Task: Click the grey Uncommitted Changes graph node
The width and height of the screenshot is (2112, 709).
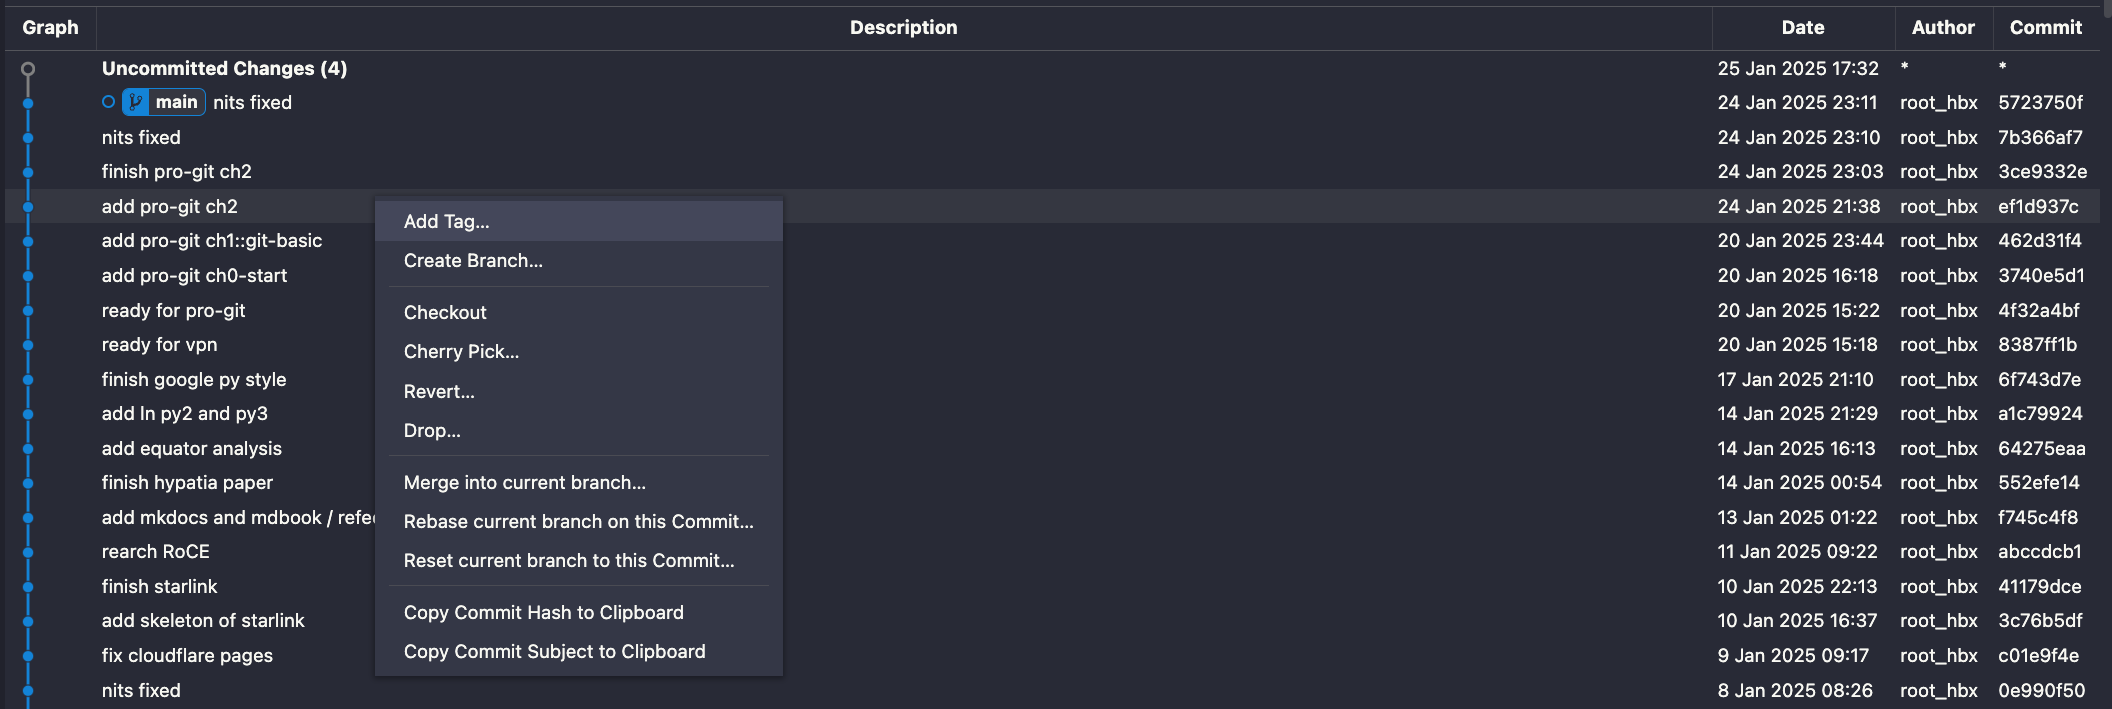Action: click(28, 69)
